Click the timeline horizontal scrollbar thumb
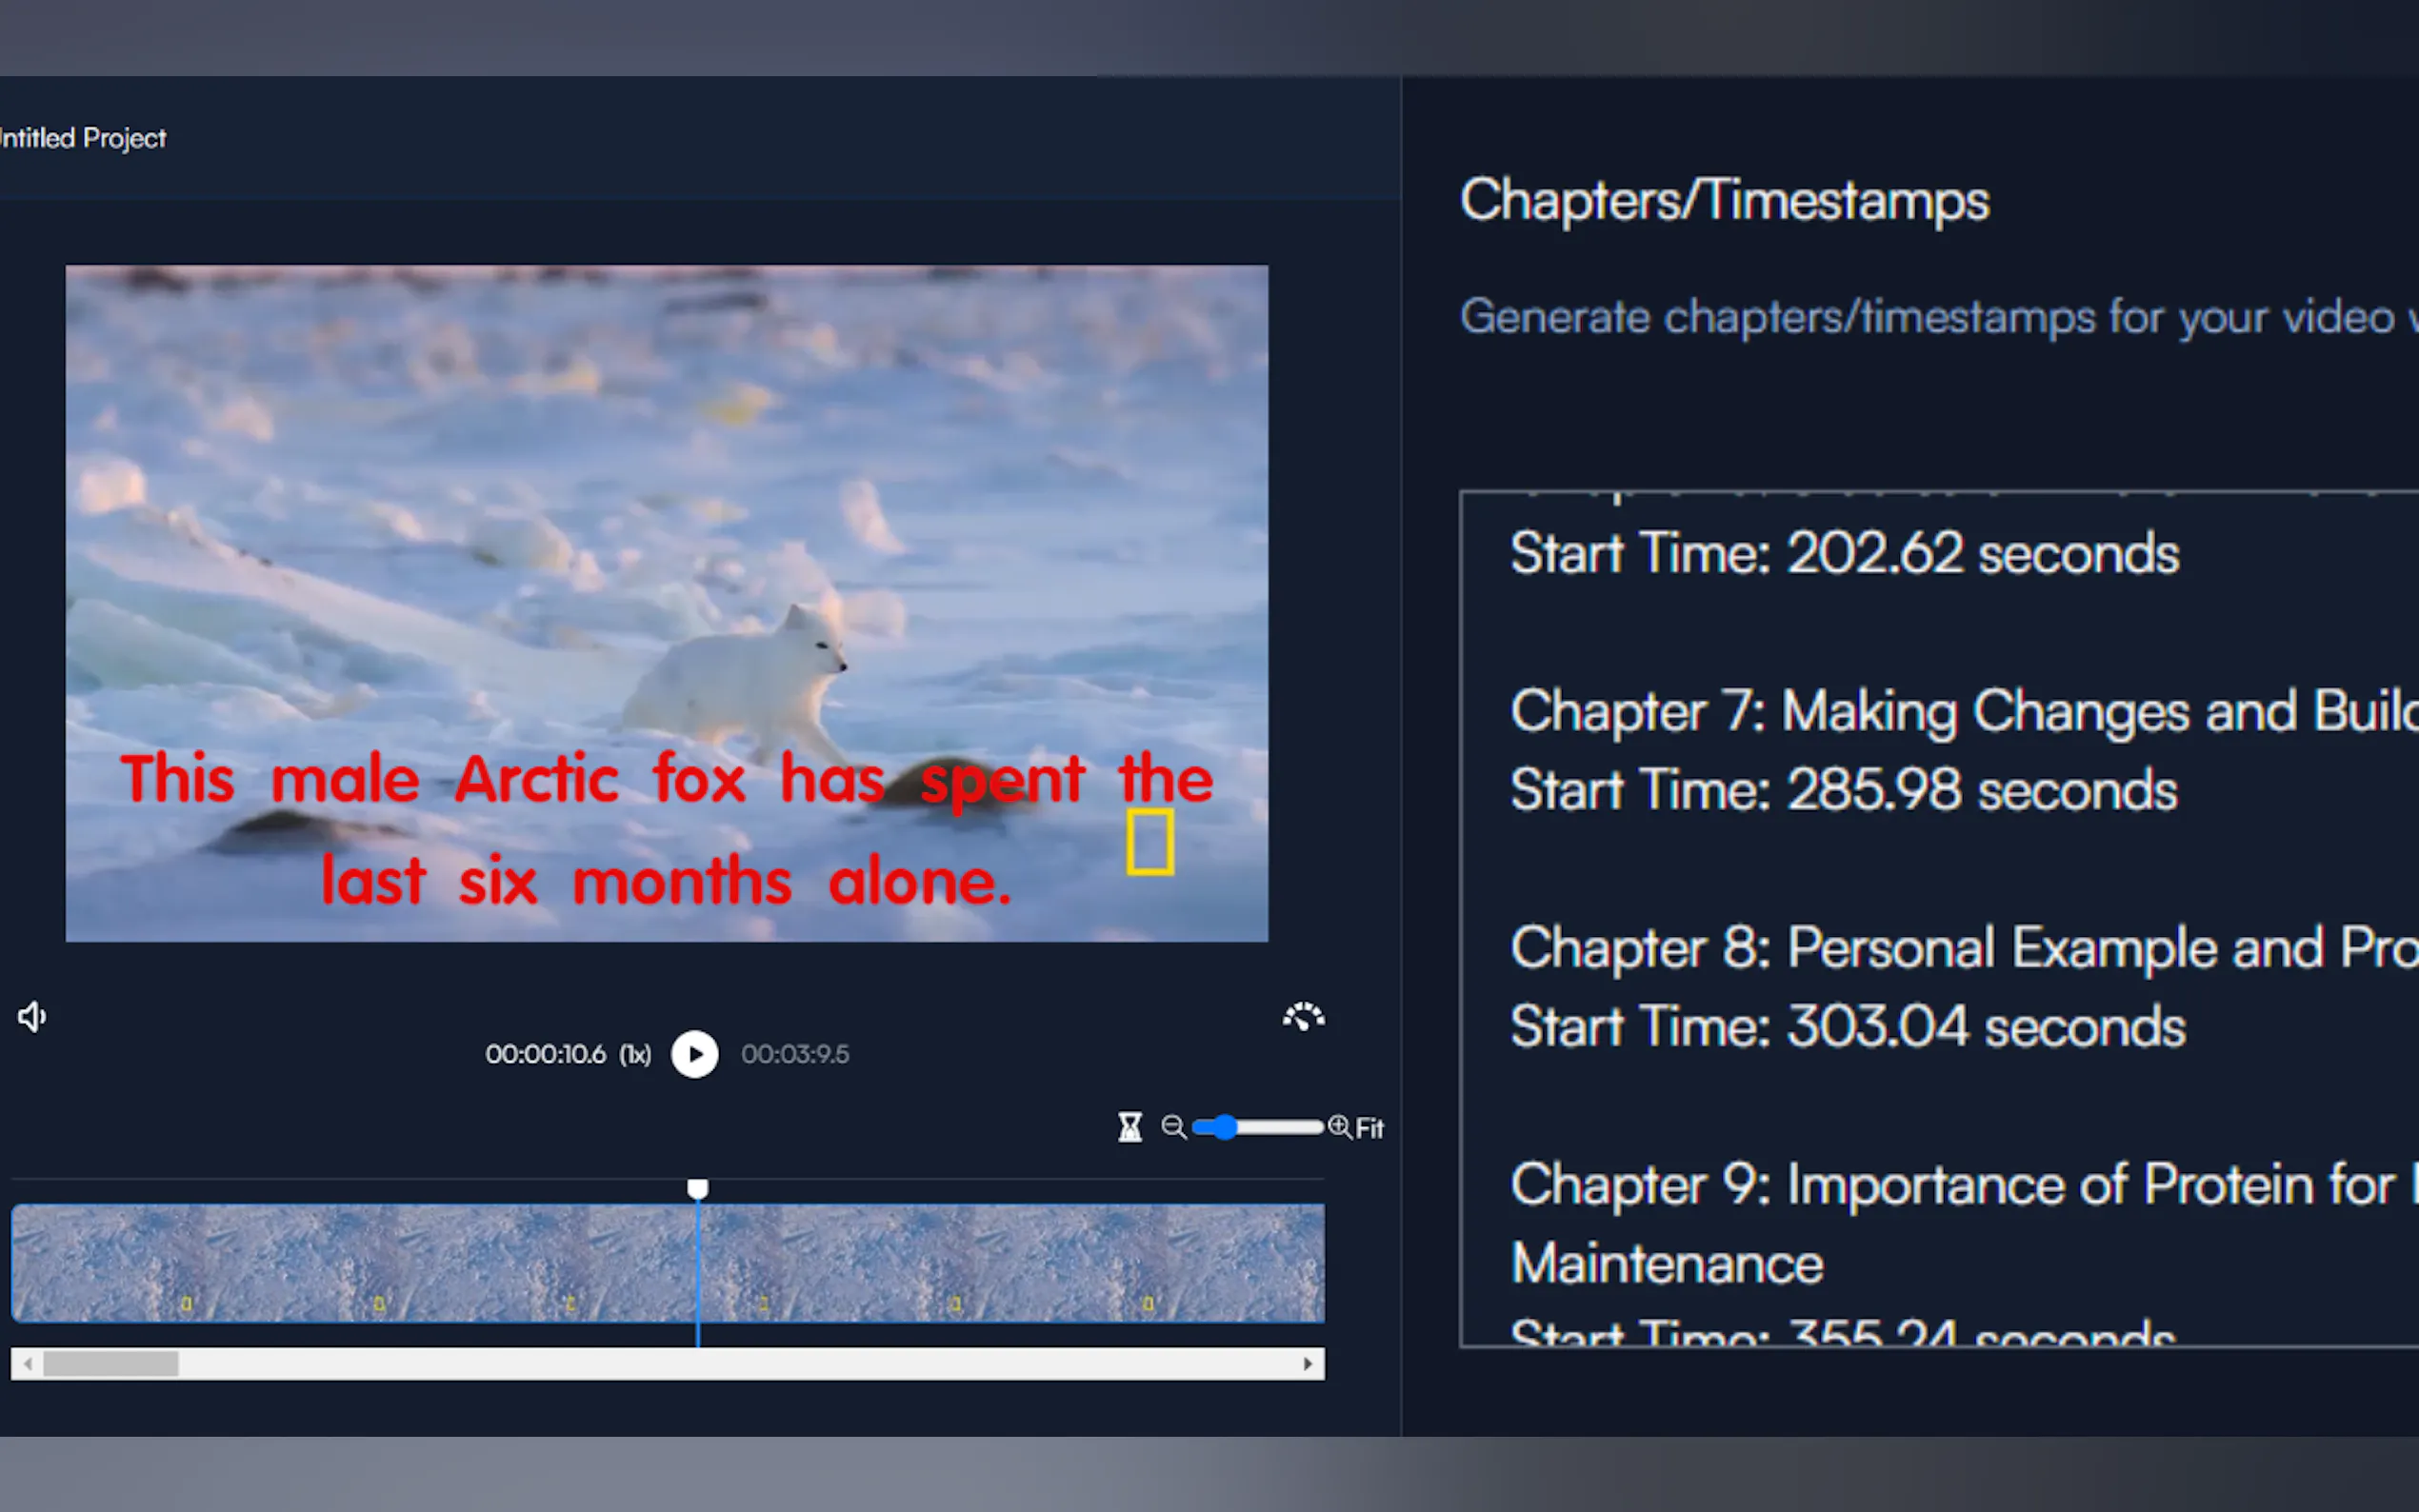Viewport: 2419px width, 1512px height. [x=111, y=1364]
